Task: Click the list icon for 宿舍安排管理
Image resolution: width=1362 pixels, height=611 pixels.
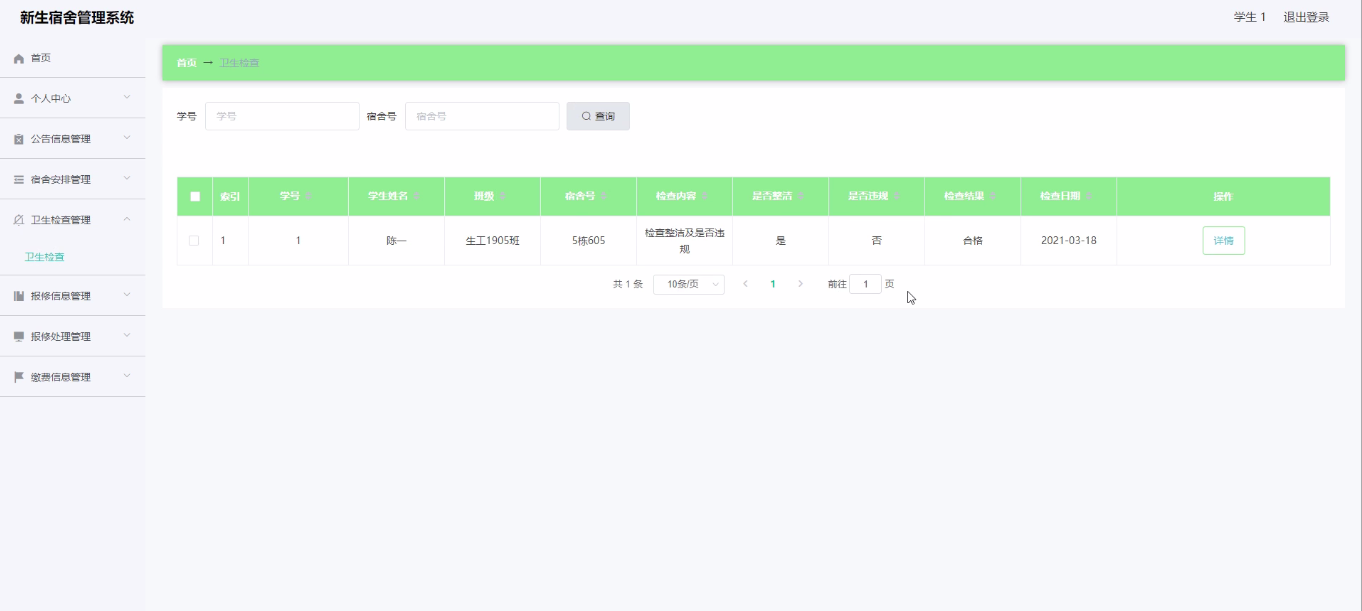Action: pos(18,180)
